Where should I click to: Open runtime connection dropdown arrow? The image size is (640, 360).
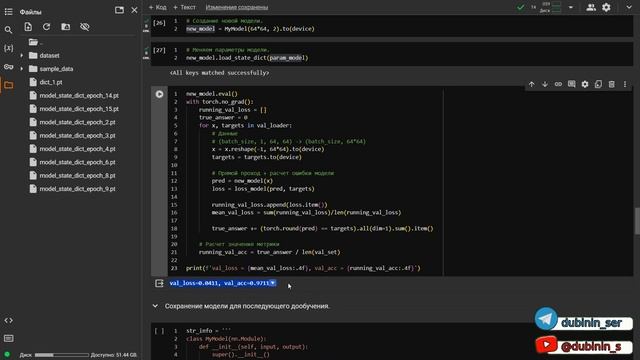(571, 7)
